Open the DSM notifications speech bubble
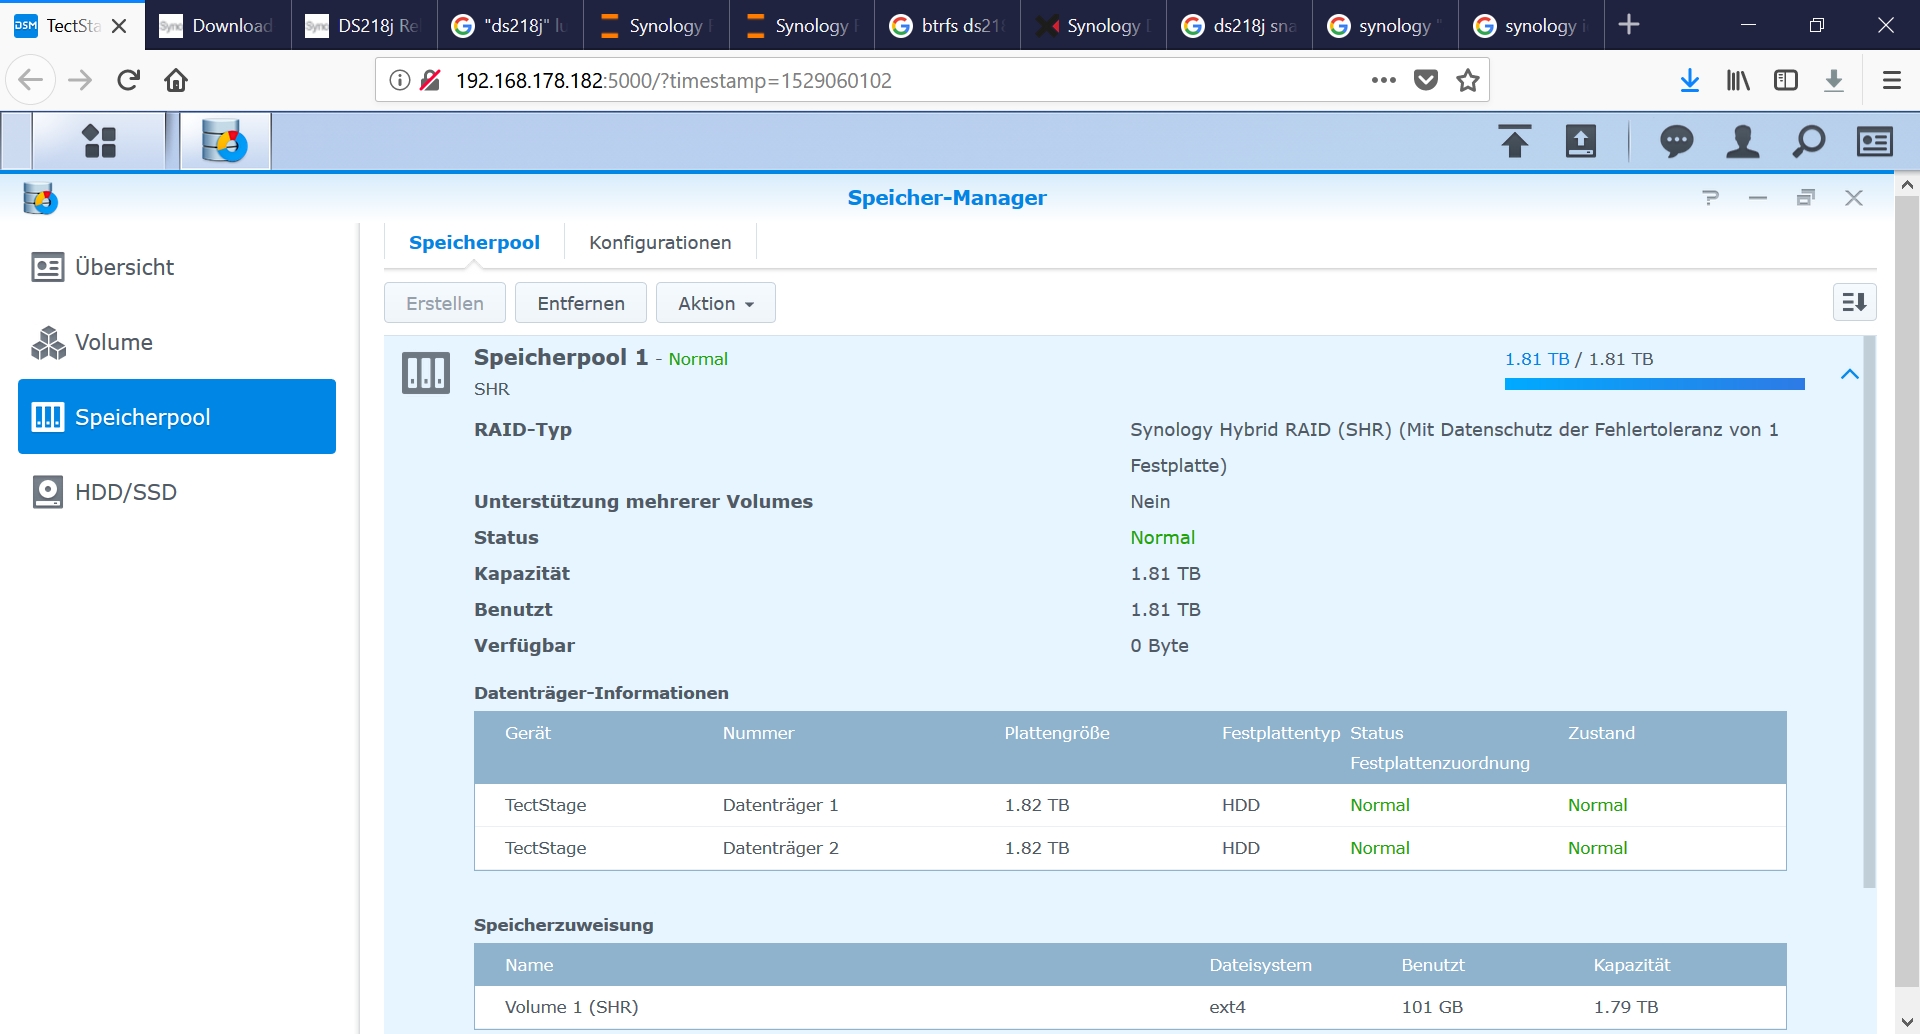 point(1676,142)
